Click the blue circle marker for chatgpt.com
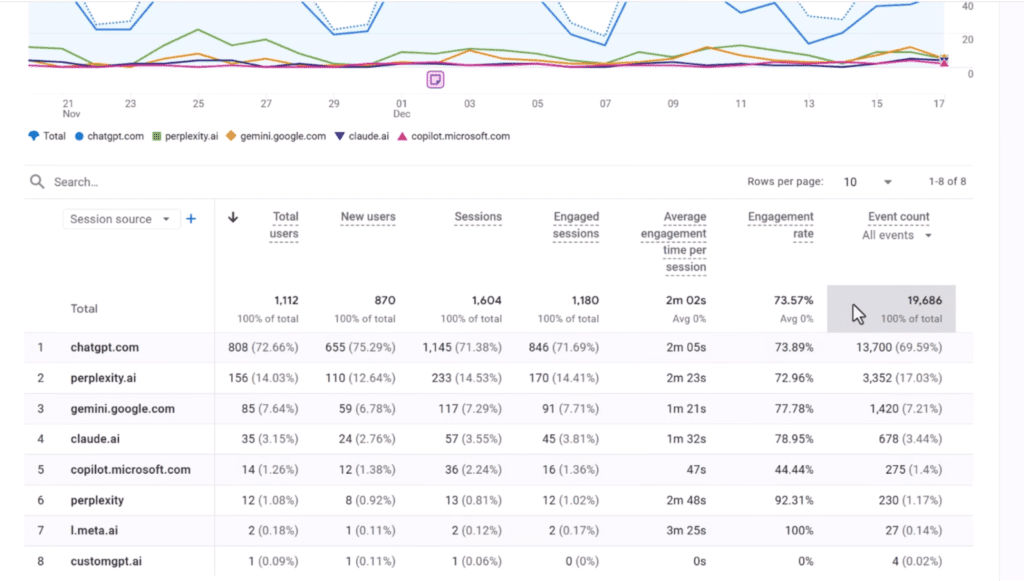 [x=79, y=136]
